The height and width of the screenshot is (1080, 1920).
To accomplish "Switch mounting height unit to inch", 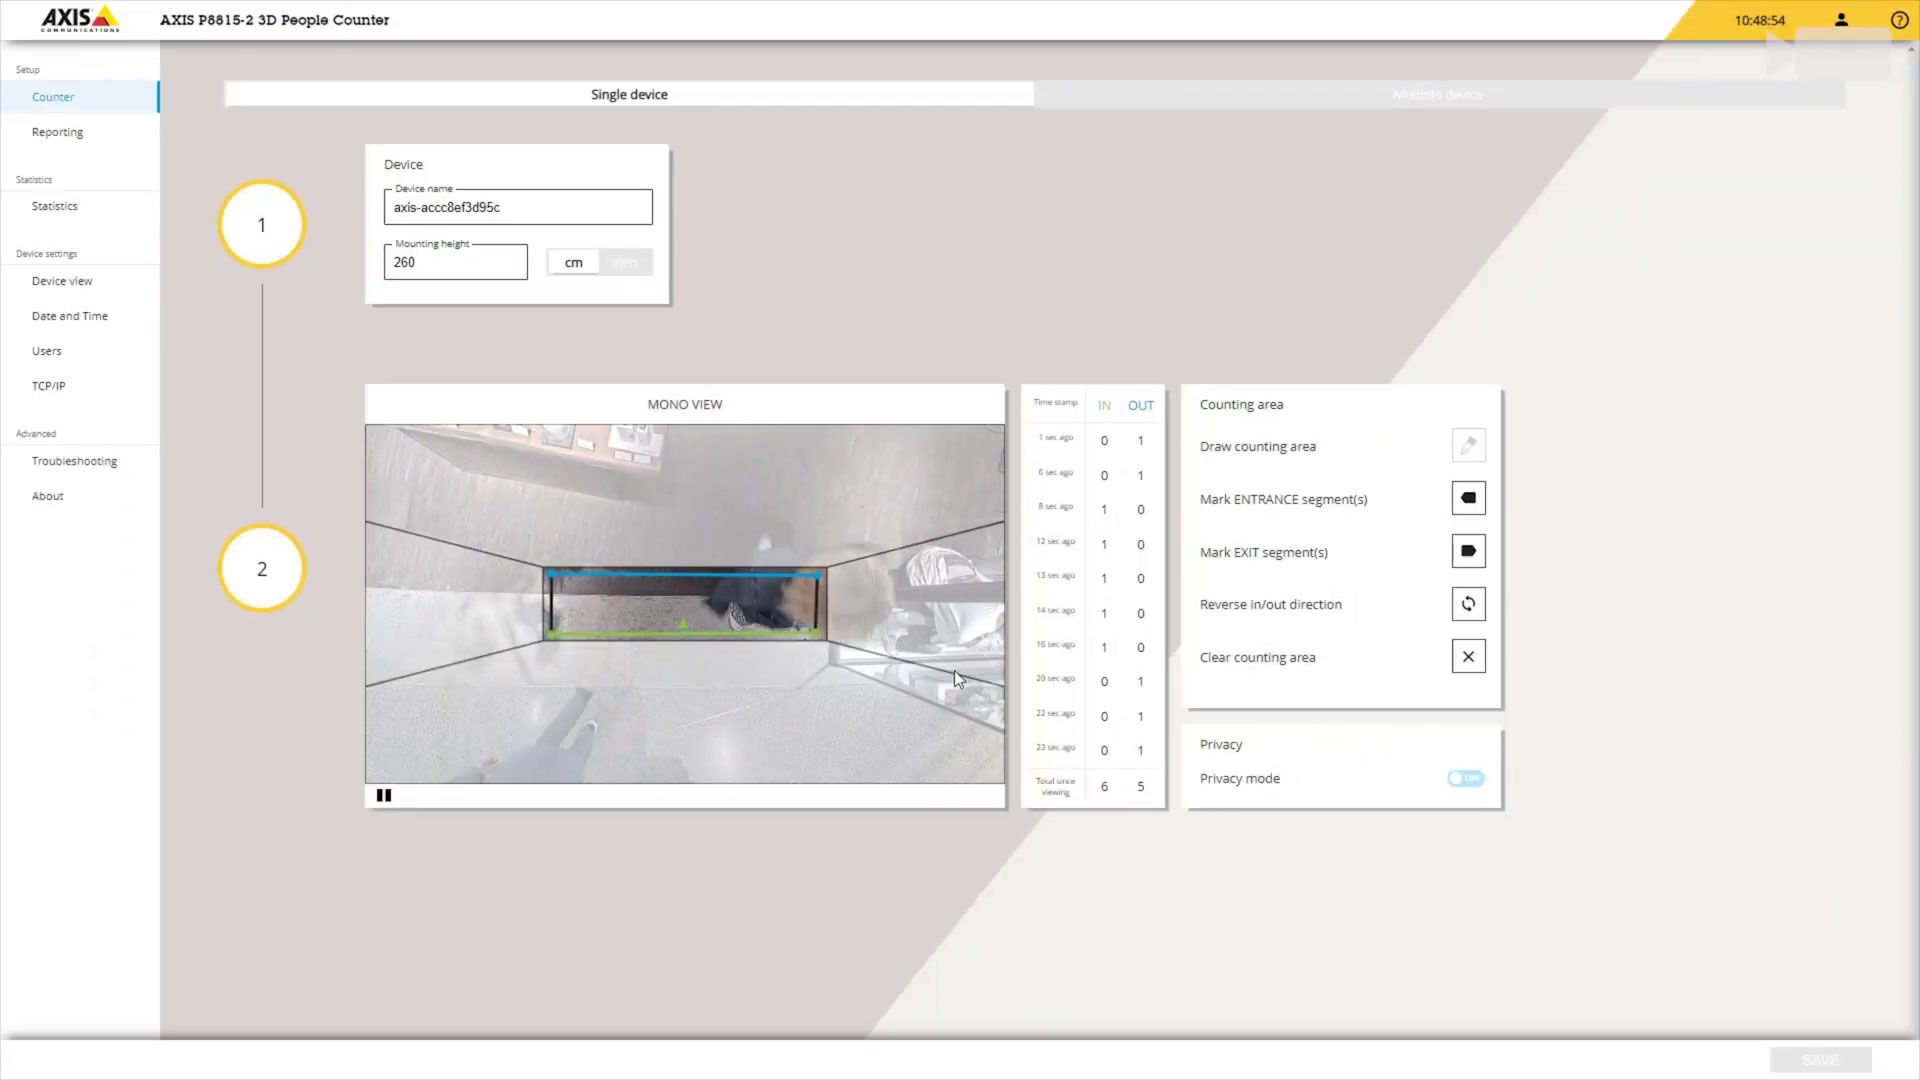I will [x=625, y=263].
